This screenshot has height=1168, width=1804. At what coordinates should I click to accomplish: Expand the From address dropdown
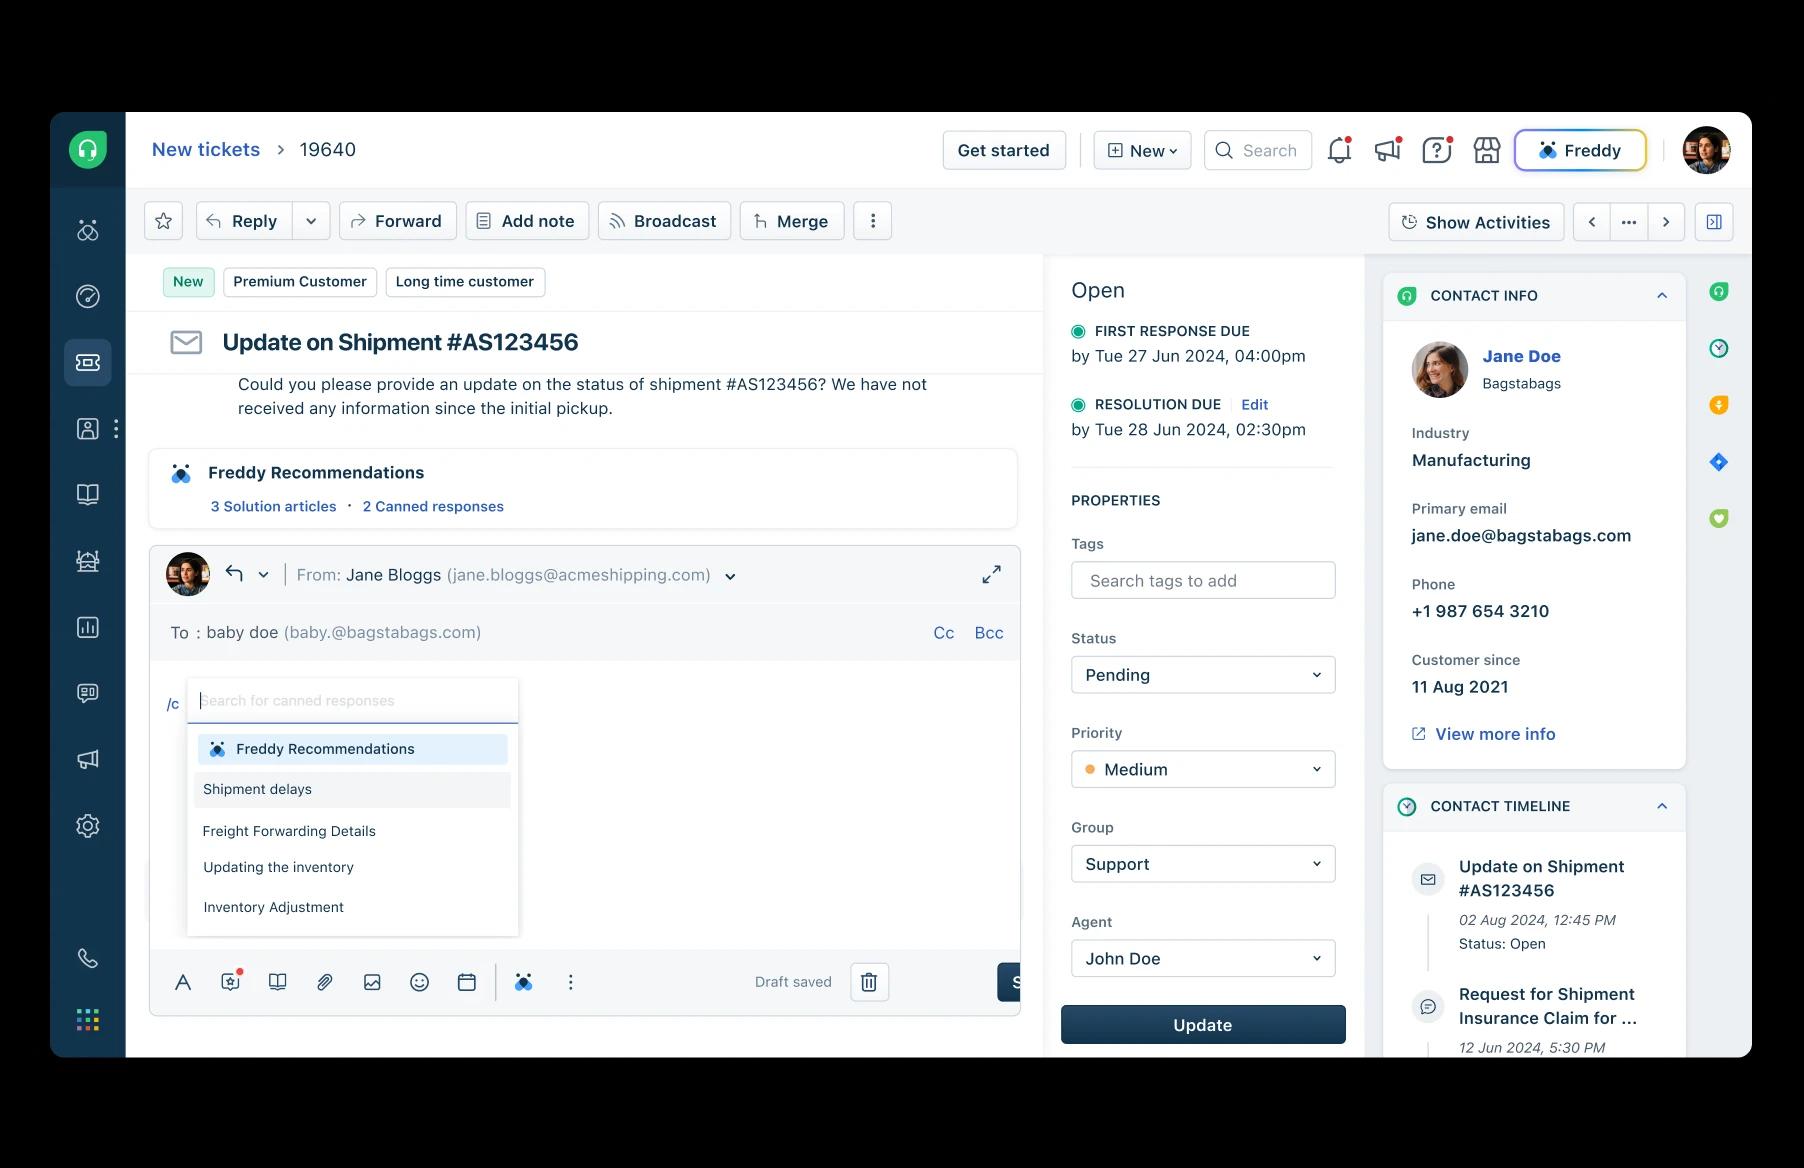point(730,576)
